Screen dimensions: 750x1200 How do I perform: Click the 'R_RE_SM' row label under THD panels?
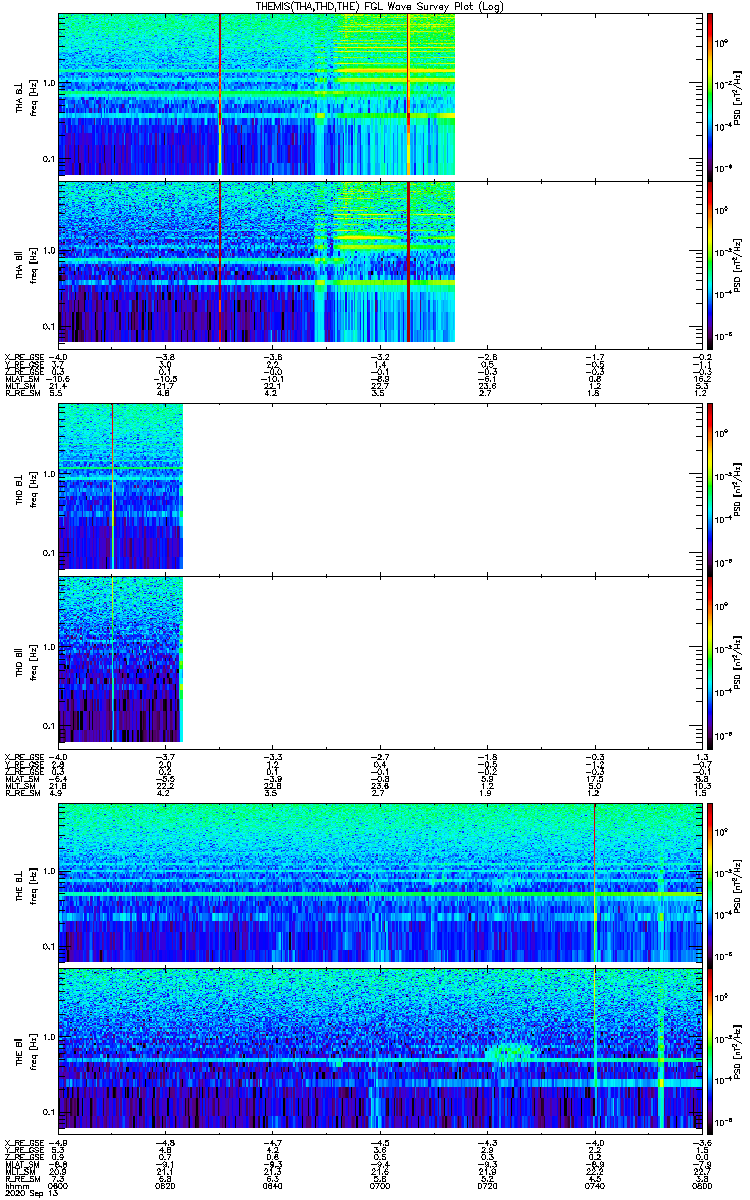[21, 793]
